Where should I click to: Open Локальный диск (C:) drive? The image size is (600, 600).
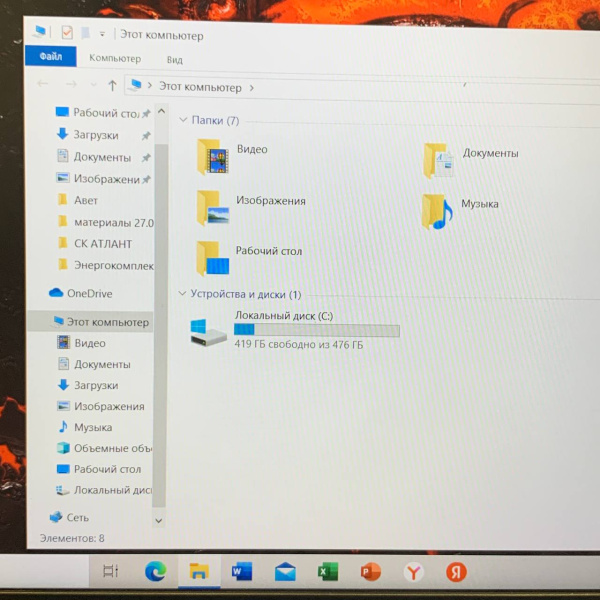click(210, 332)
